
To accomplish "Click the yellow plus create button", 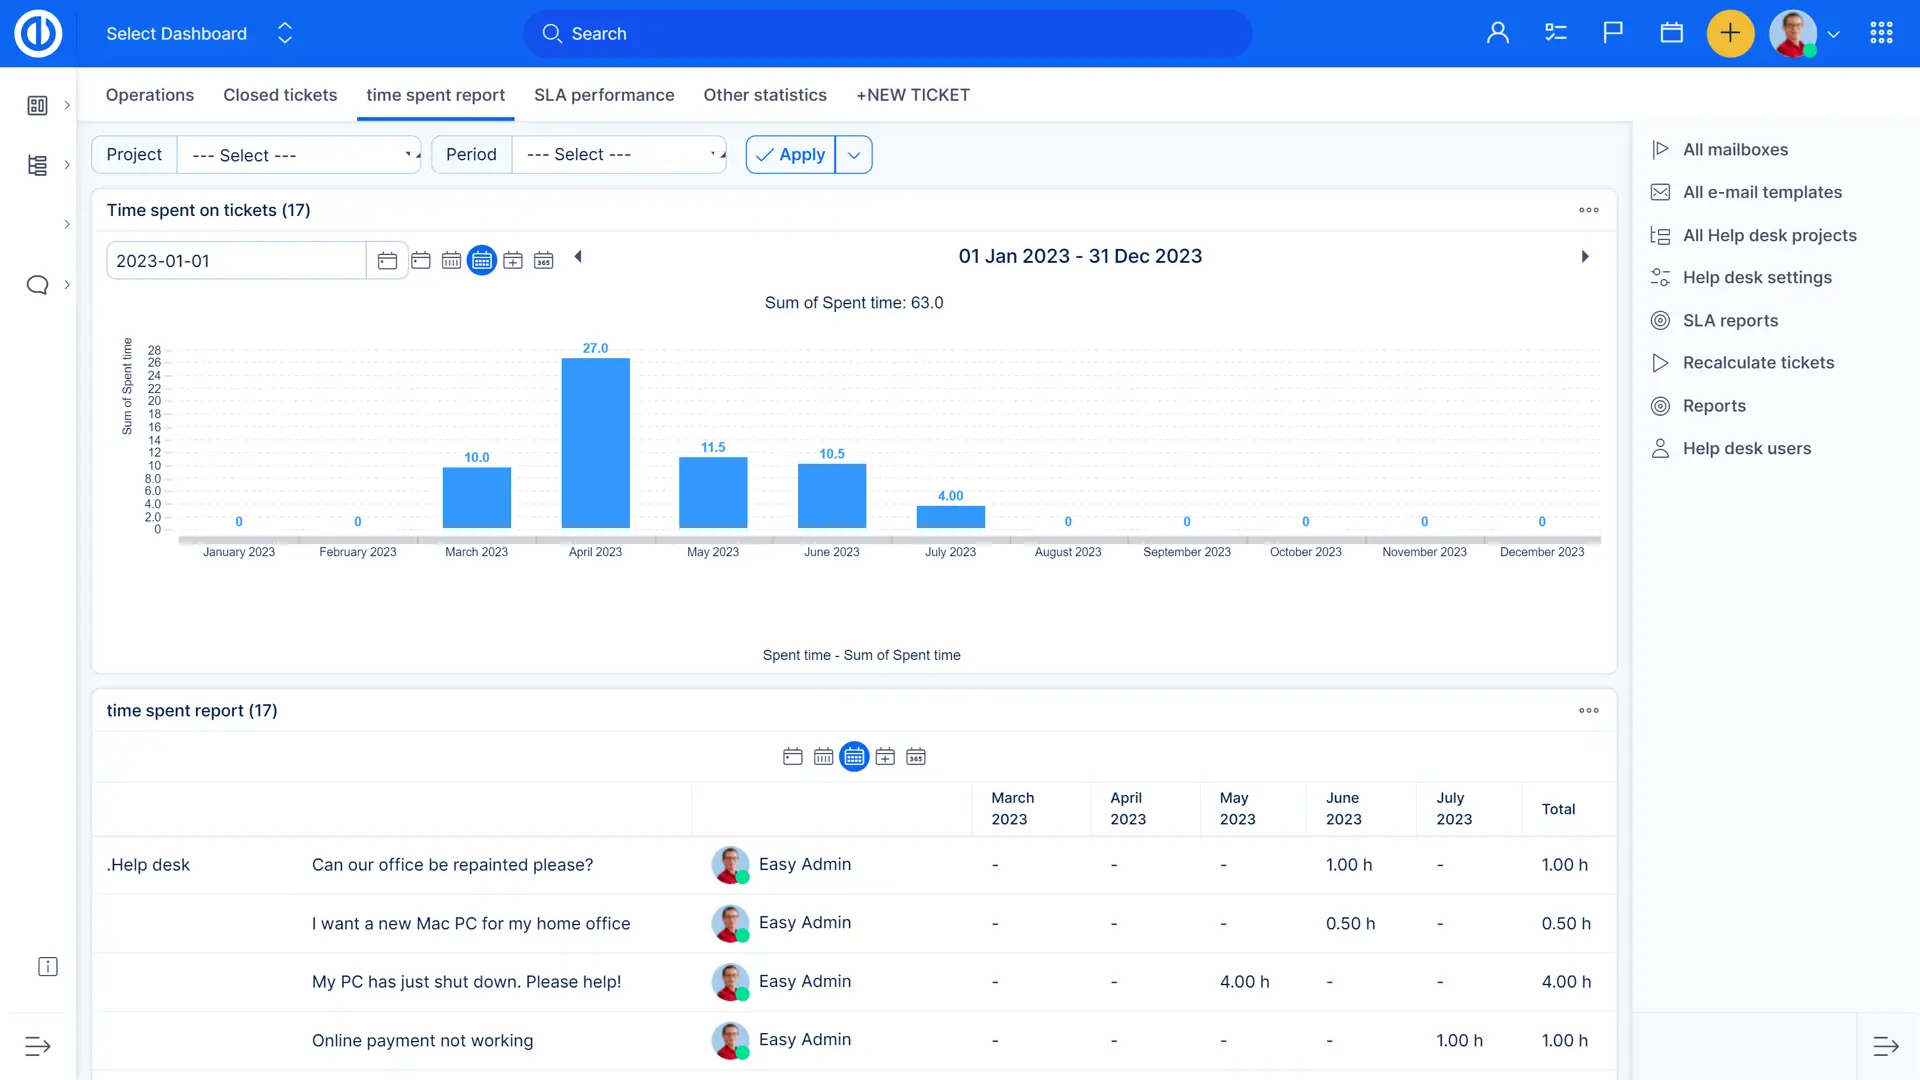I will point(1730,33).
